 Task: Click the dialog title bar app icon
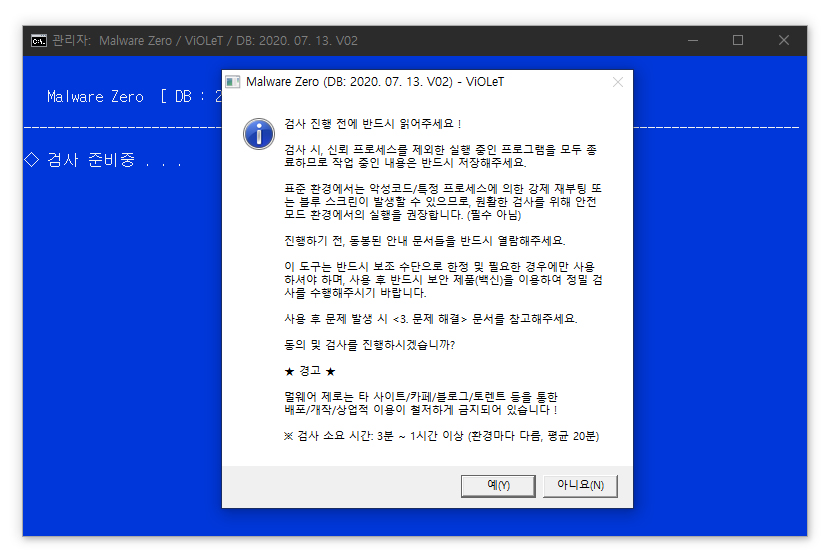coord(233,82)
